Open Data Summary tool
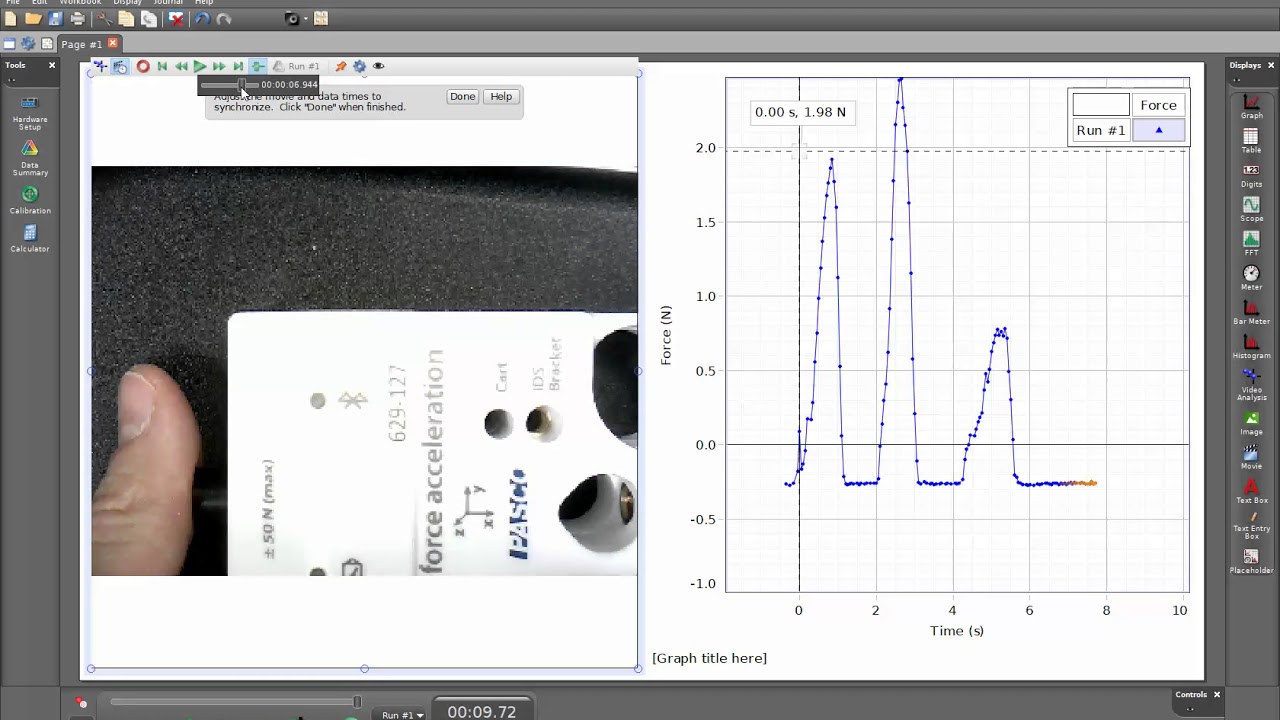The image size is (1280, 720). tap(30, 158)
